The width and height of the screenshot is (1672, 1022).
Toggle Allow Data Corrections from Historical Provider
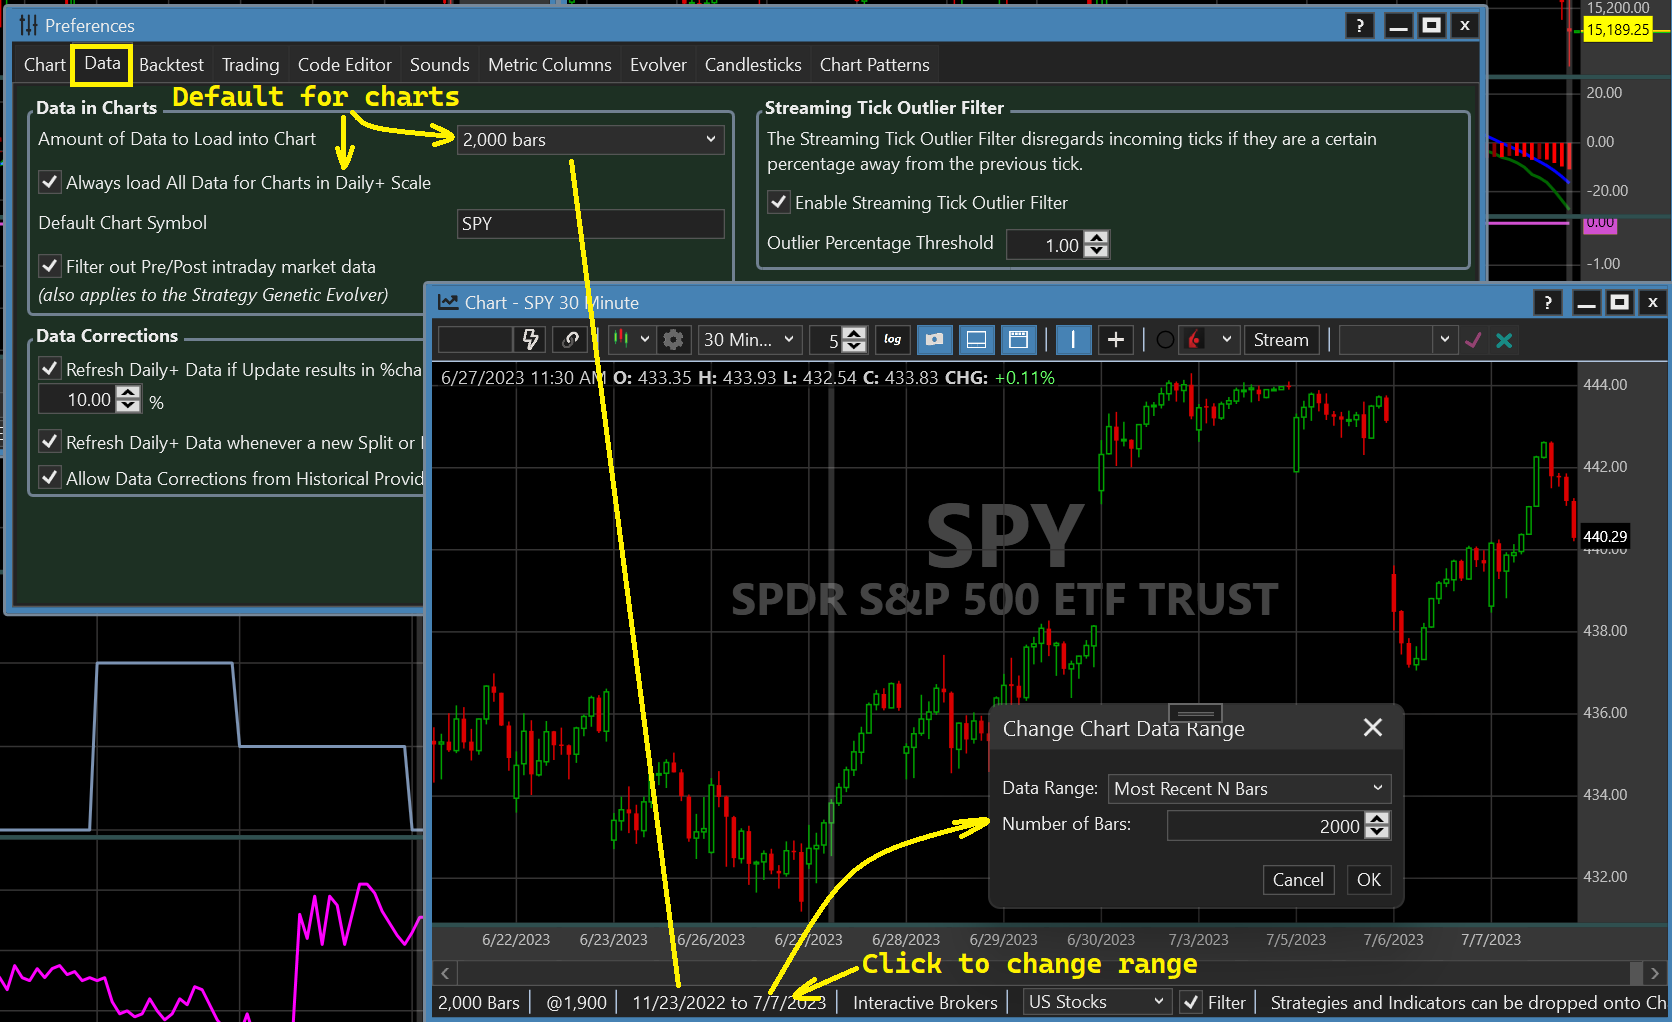[x=50, y=478]
